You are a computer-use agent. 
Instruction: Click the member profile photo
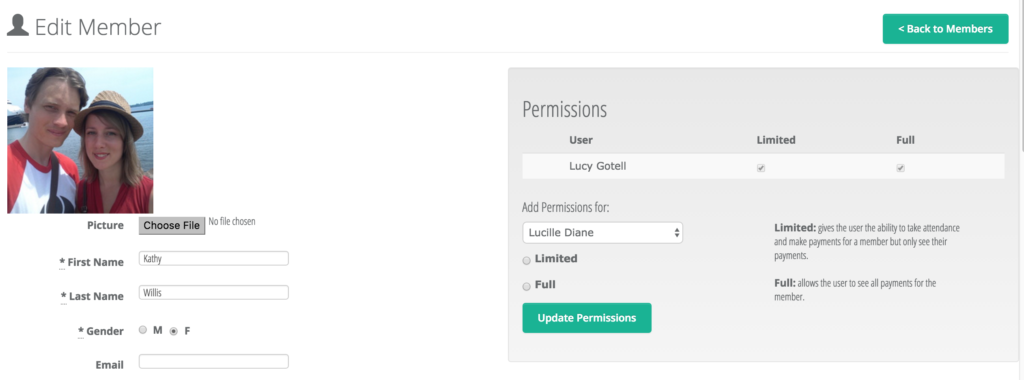pos(80,140)
